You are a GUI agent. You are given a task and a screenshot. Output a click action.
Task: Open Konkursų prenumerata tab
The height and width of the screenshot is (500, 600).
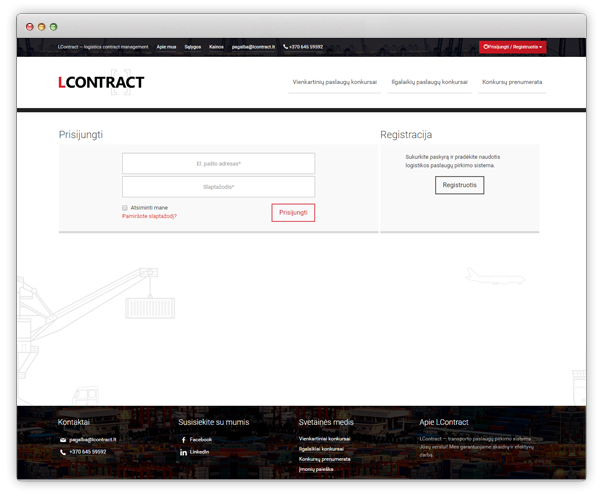[x=512, y=82]
